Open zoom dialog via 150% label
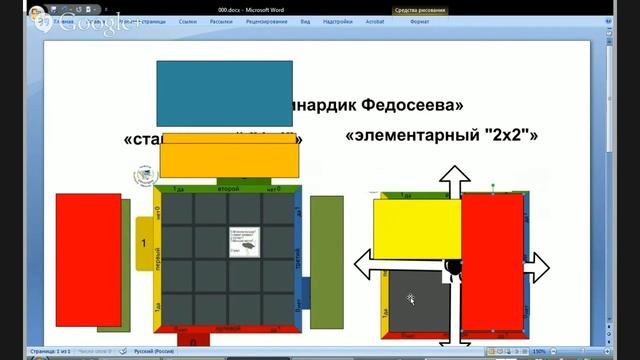The height and width of the screenshot is (360, 640). click(539, 351)
